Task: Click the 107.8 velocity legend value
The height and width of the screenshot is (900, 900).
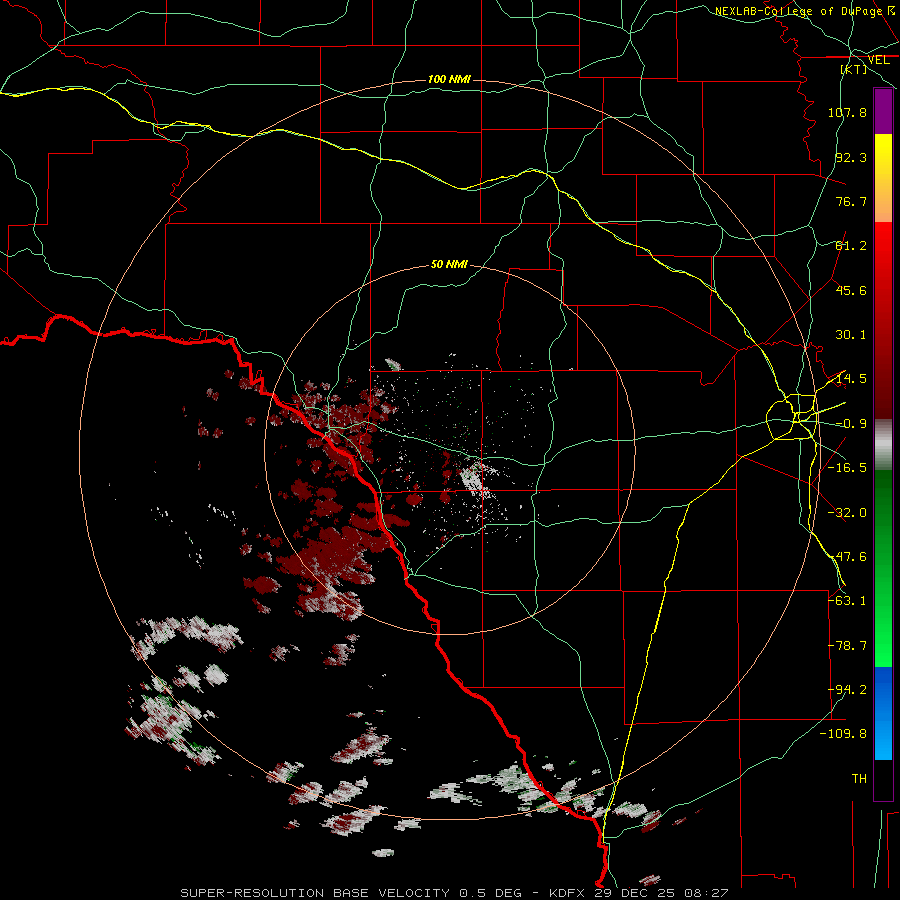Action: [847, 112]
